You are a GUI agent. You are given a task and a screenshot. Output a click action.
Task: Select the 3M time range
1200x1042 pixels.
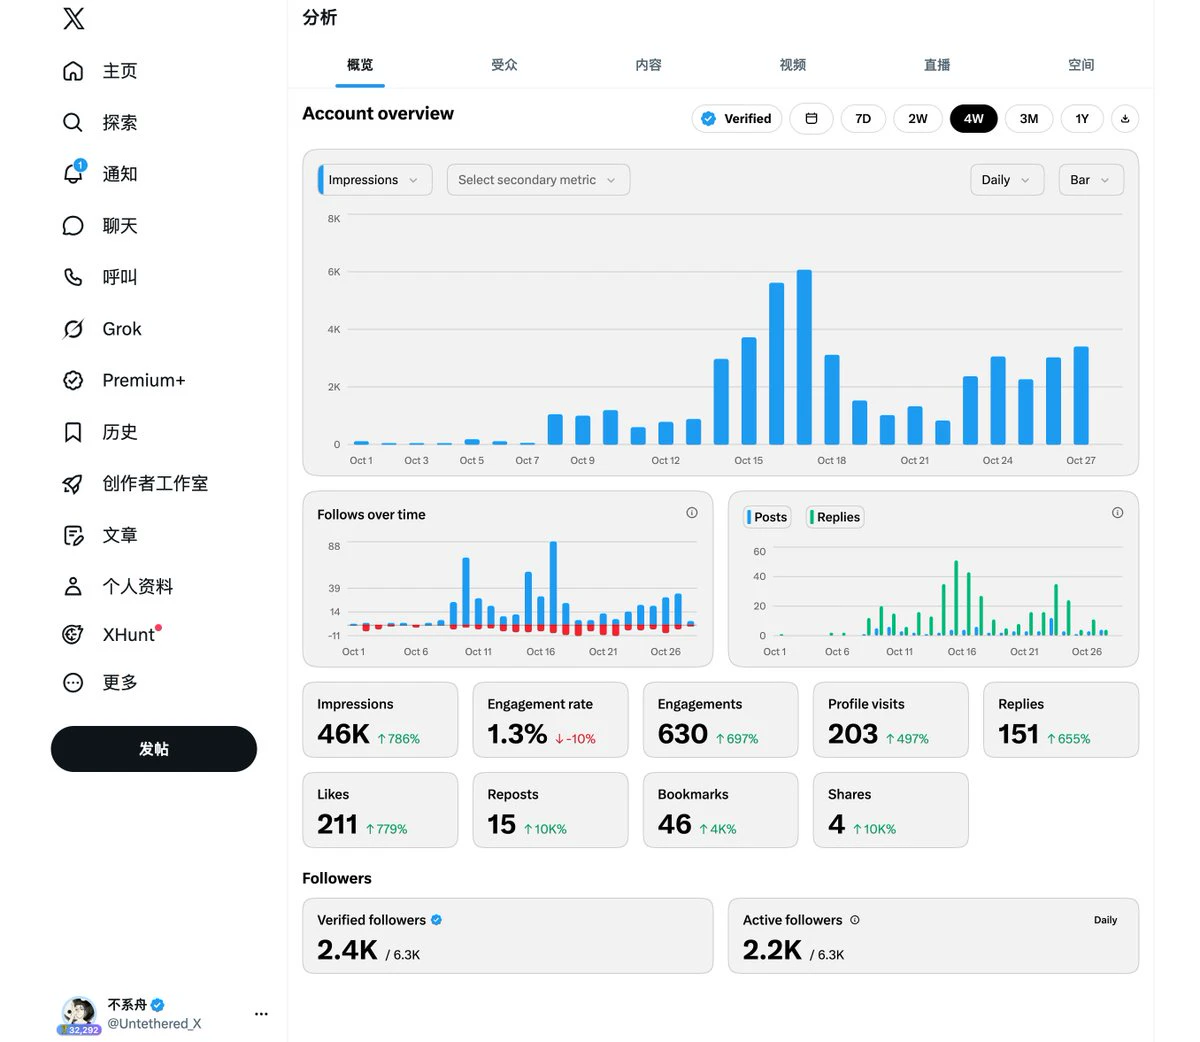click(1029, 119)
